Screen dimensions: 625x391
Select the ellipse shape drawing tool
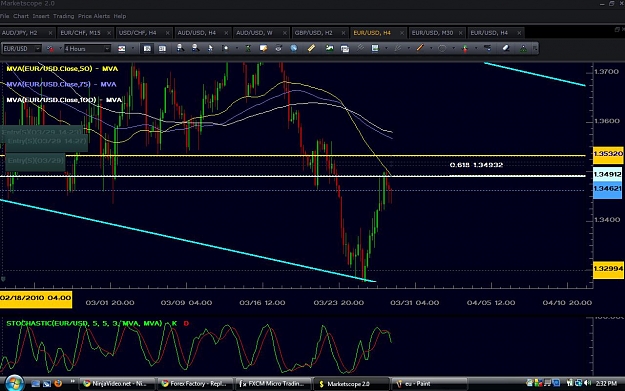[x=442, y=48]
